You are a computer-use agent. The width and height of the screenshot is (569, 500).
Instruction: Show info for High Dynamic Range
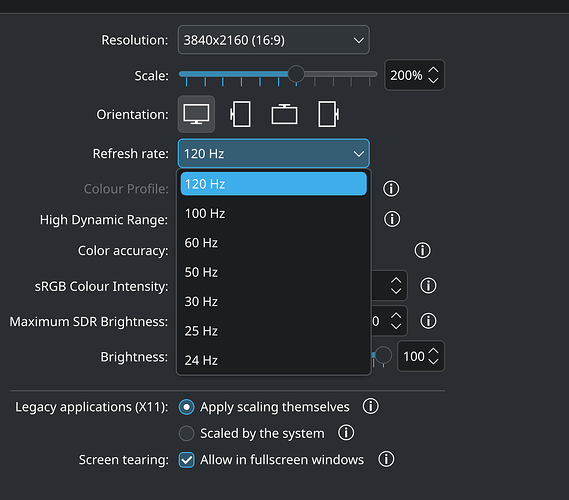click(x=392, y=219)
